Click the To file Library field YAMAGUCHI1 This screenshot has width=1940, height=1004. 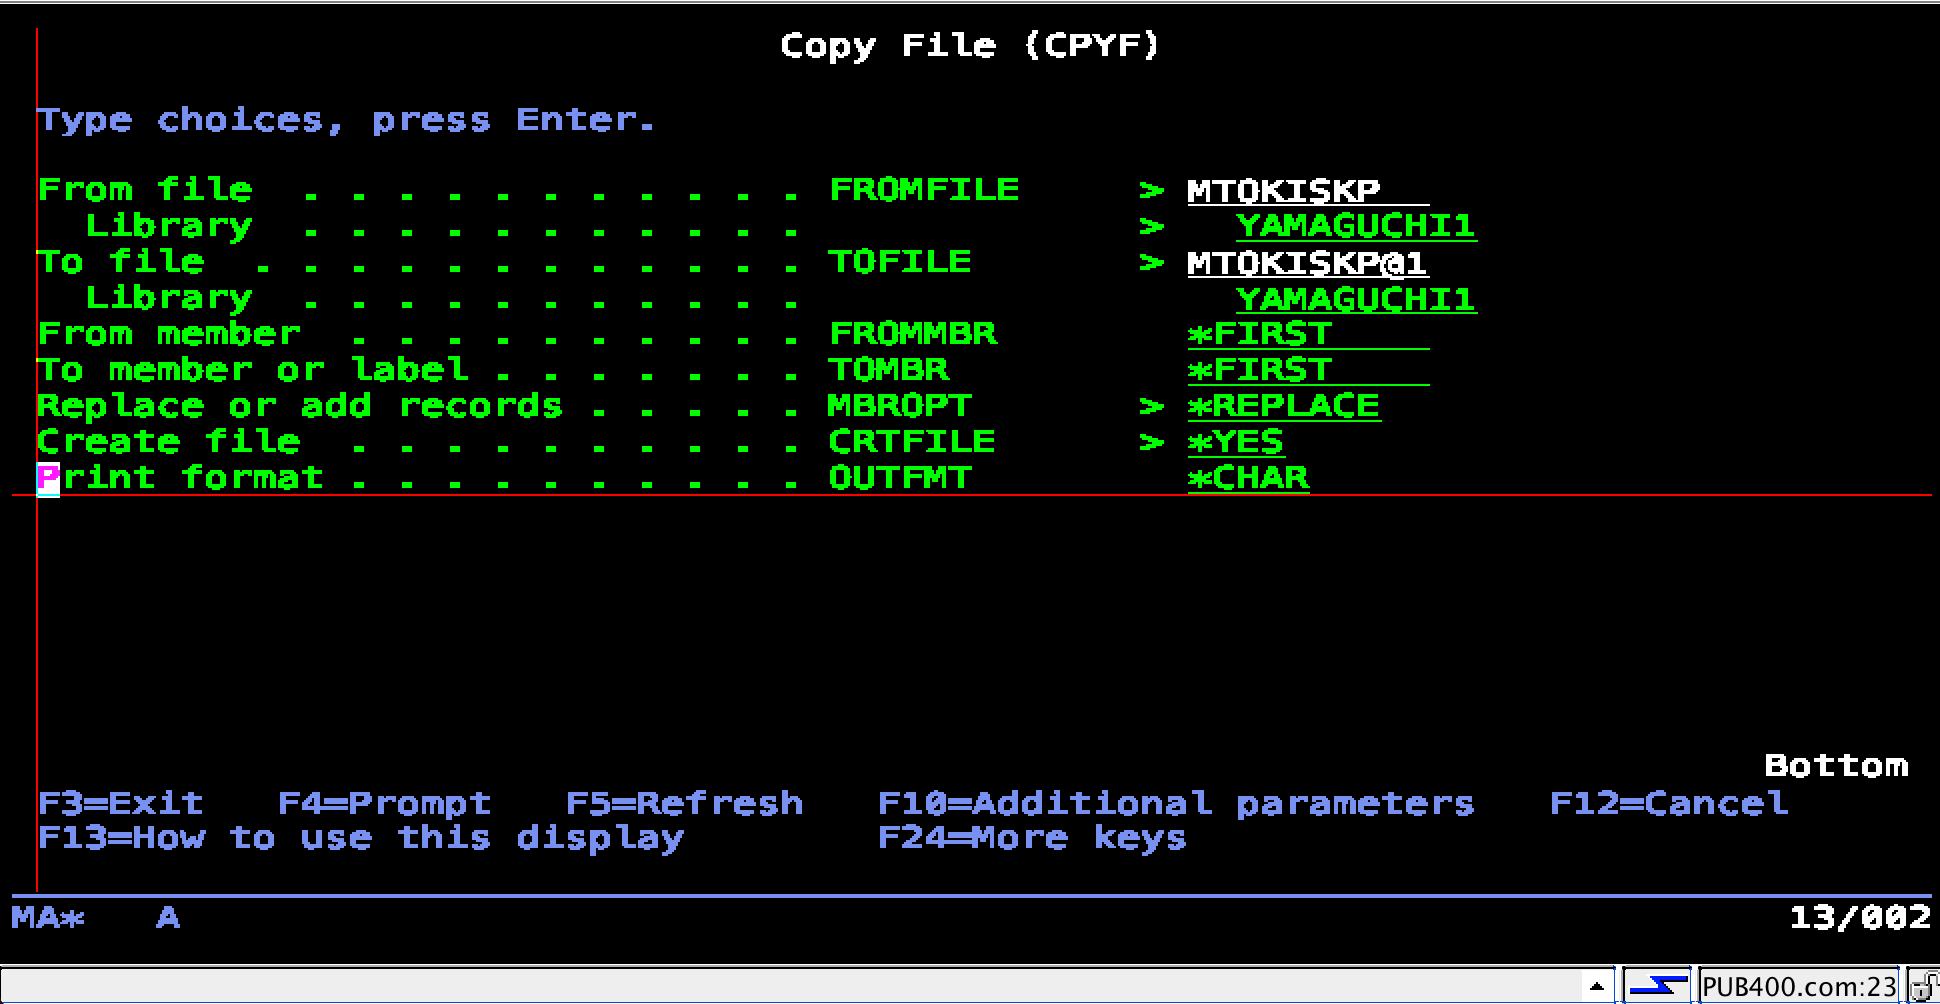pyautogui.click(x=1356, y=298)
